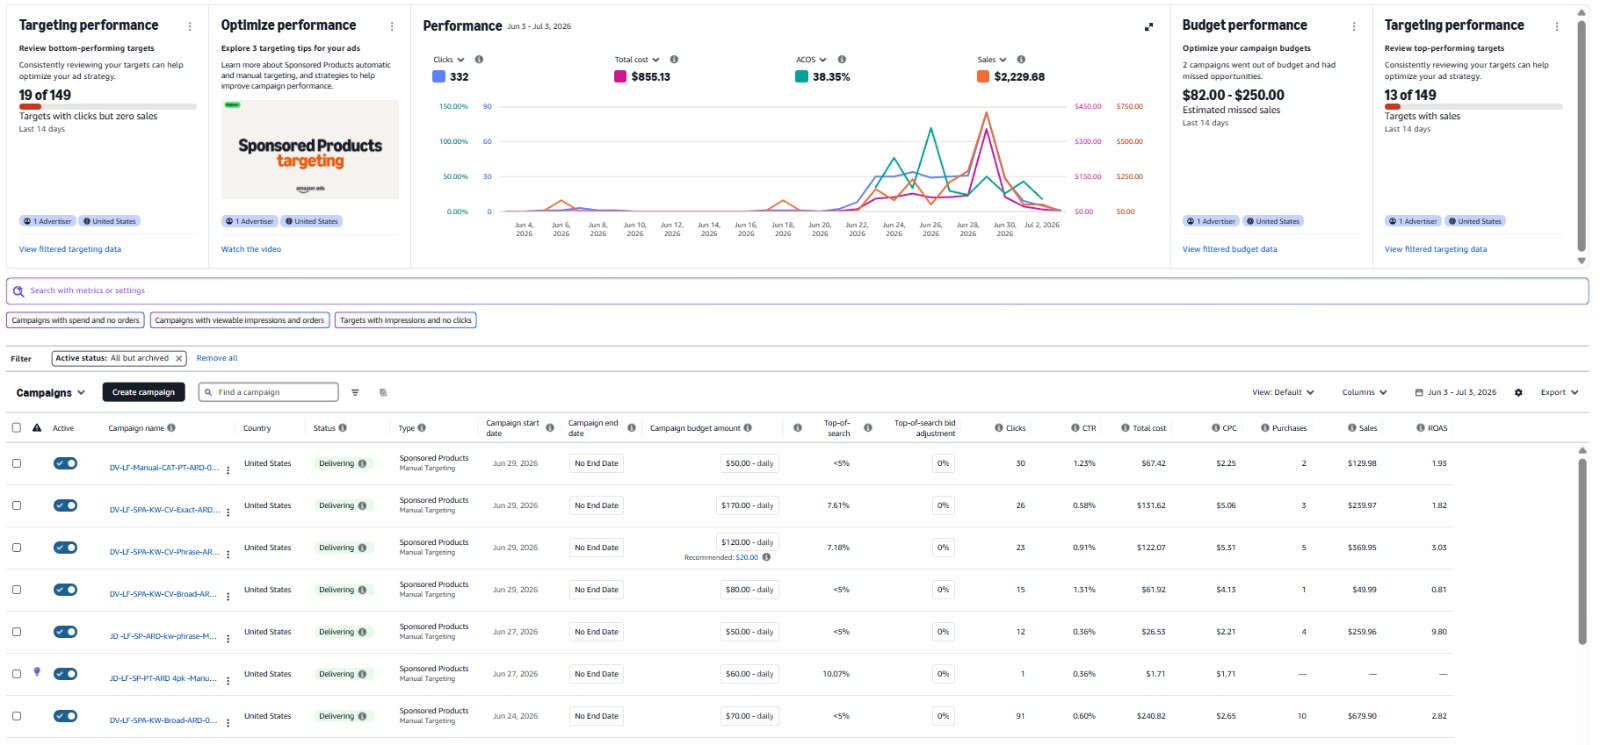Show info tooltip for Campaign name column
Image resolution: width=1600 pixels, height=745 pixels.
(x=172, y=428)
